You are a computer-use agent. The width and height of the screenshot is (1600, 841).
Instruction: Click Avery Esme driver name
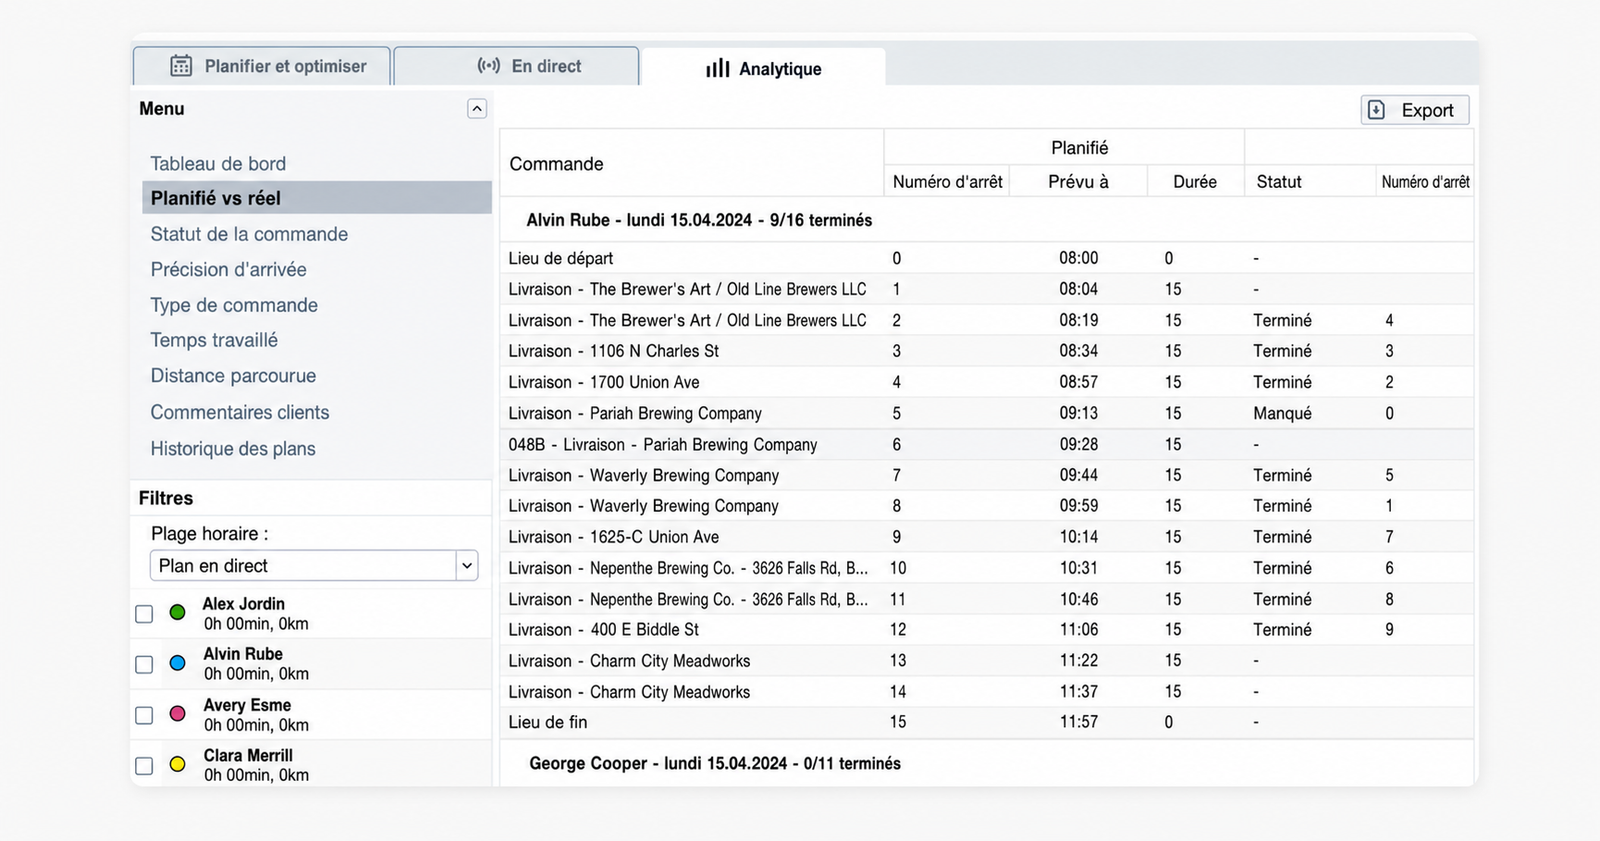click(247, 705)
